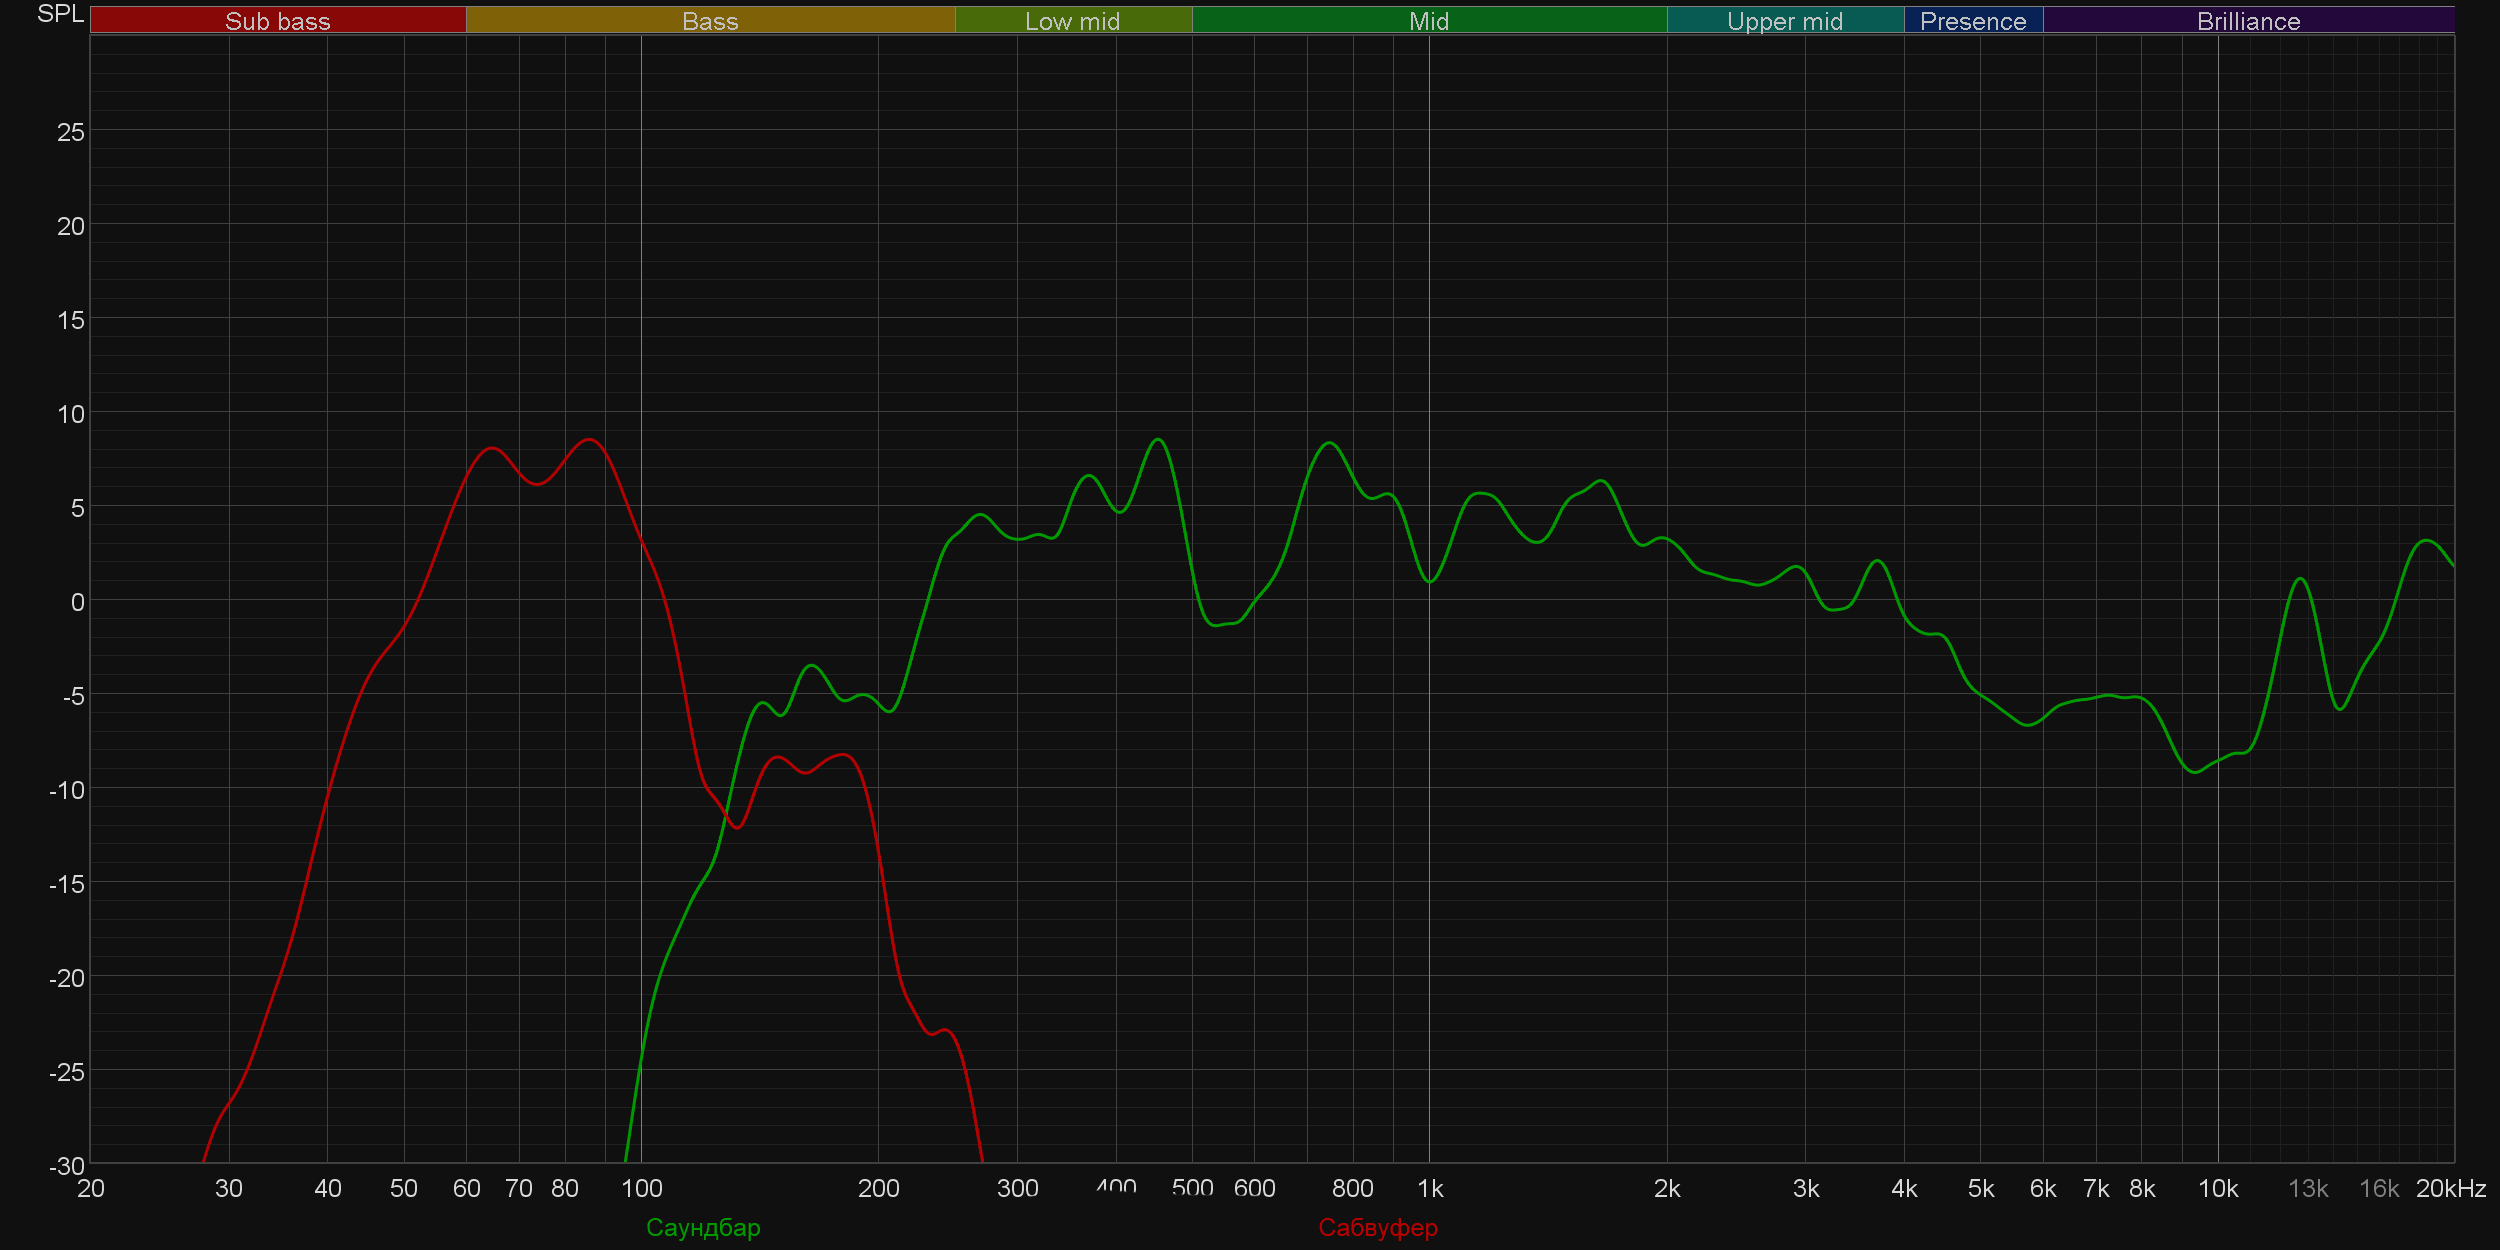Image resolution: width=2500 pixels, height=1250 pixels.
Task: Click the Brilliance band header
Action: point(2248,21)
